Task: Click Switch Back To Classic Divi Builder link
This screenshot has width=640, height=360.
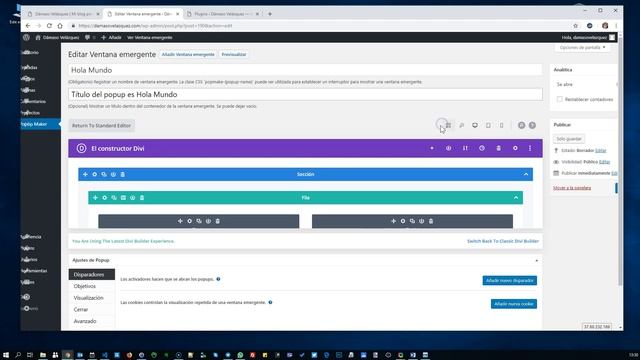Action: pos(503,241)
